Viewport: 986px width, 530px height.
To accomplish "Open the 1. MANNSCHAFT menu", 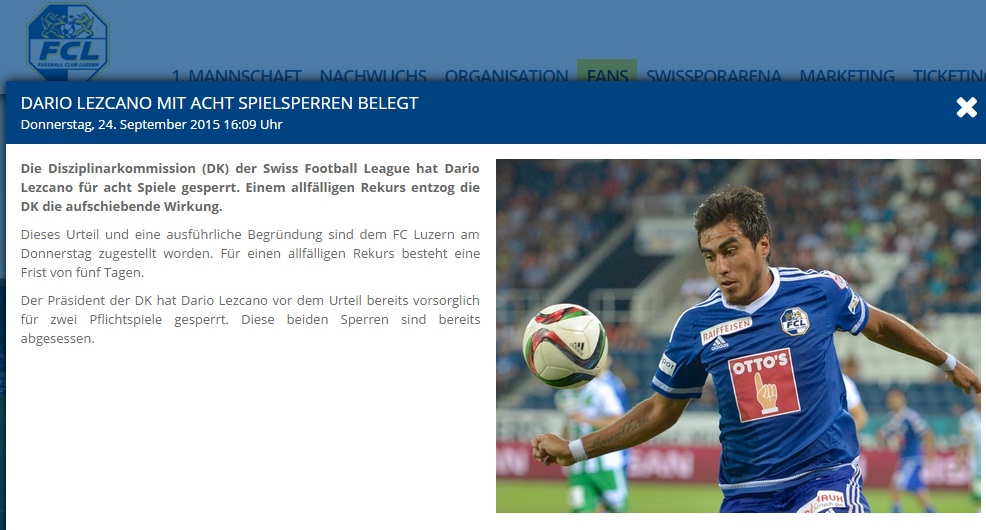I will coord(237,75).
